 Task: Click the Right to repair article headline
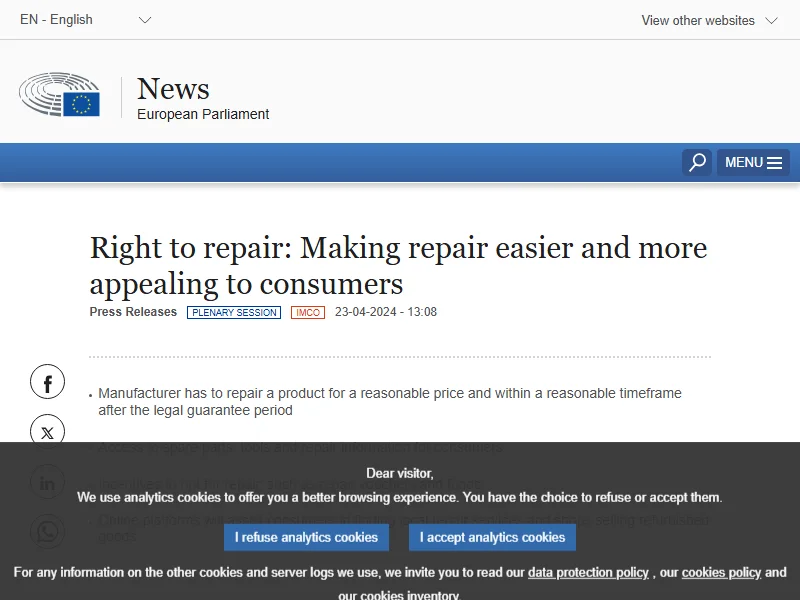[x=398, y=265]
